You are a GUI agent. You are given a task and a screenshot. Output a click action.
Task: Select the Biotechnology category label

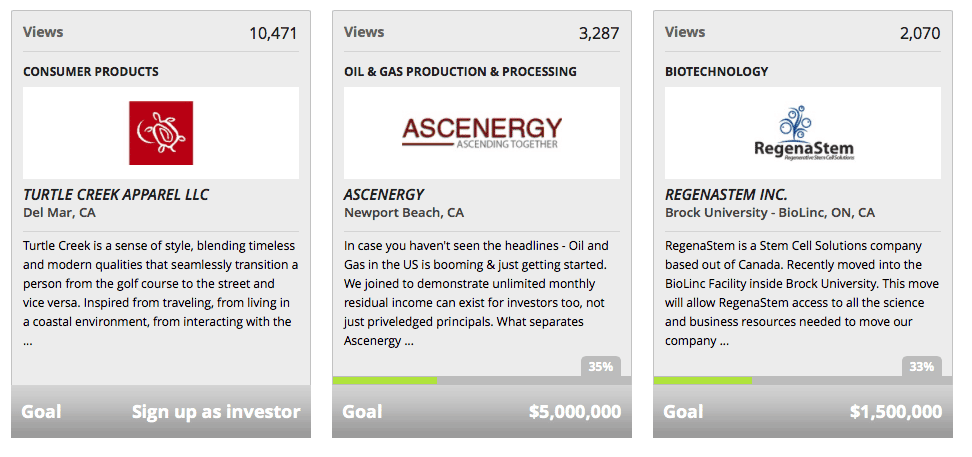click(x=717, y=72)
